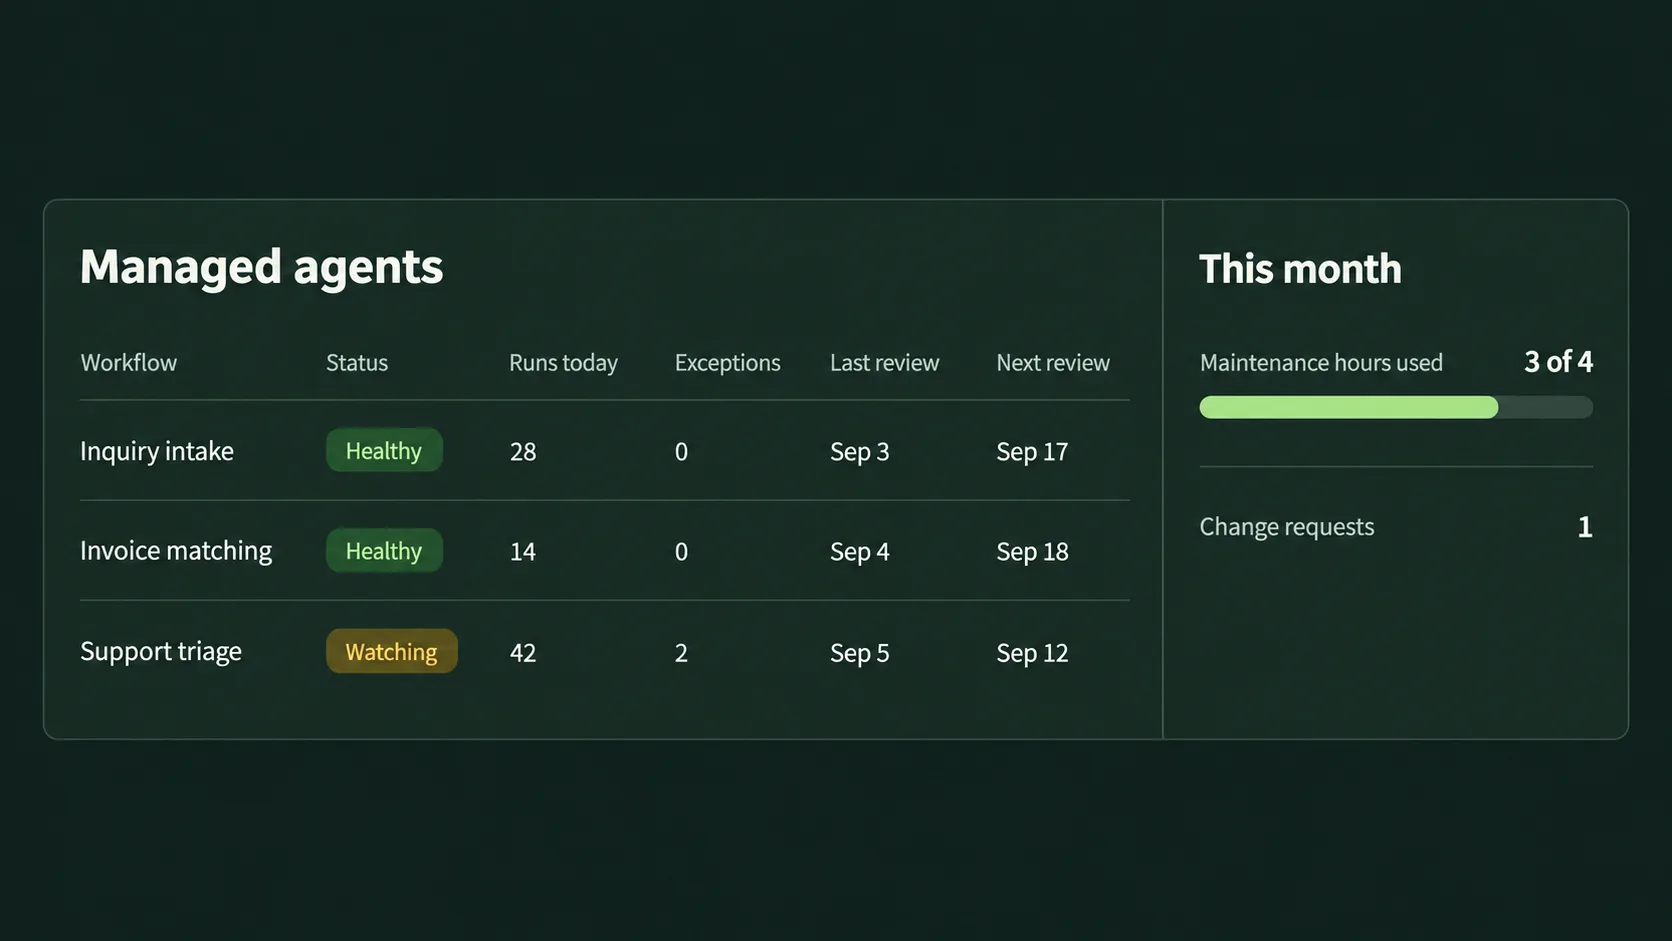Click next review date Sep 17
The image size is (1672, 941).
click(x=1032, y=452)
